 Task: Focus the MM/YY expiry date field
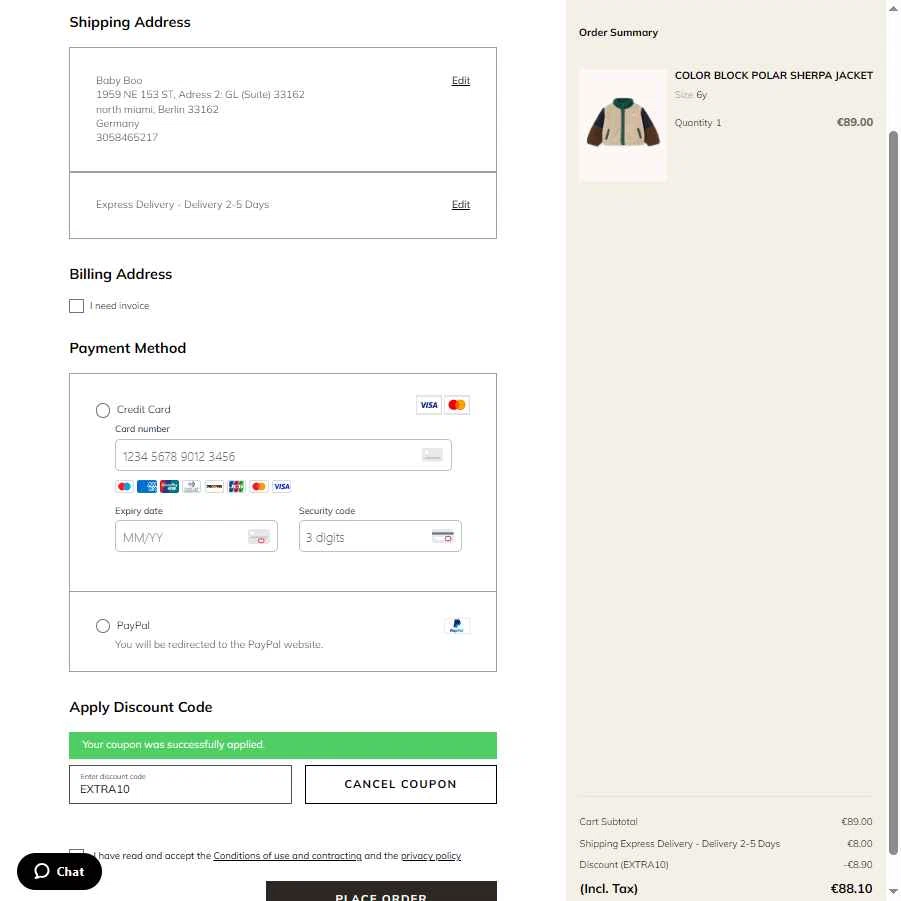(x=196, y=536)
